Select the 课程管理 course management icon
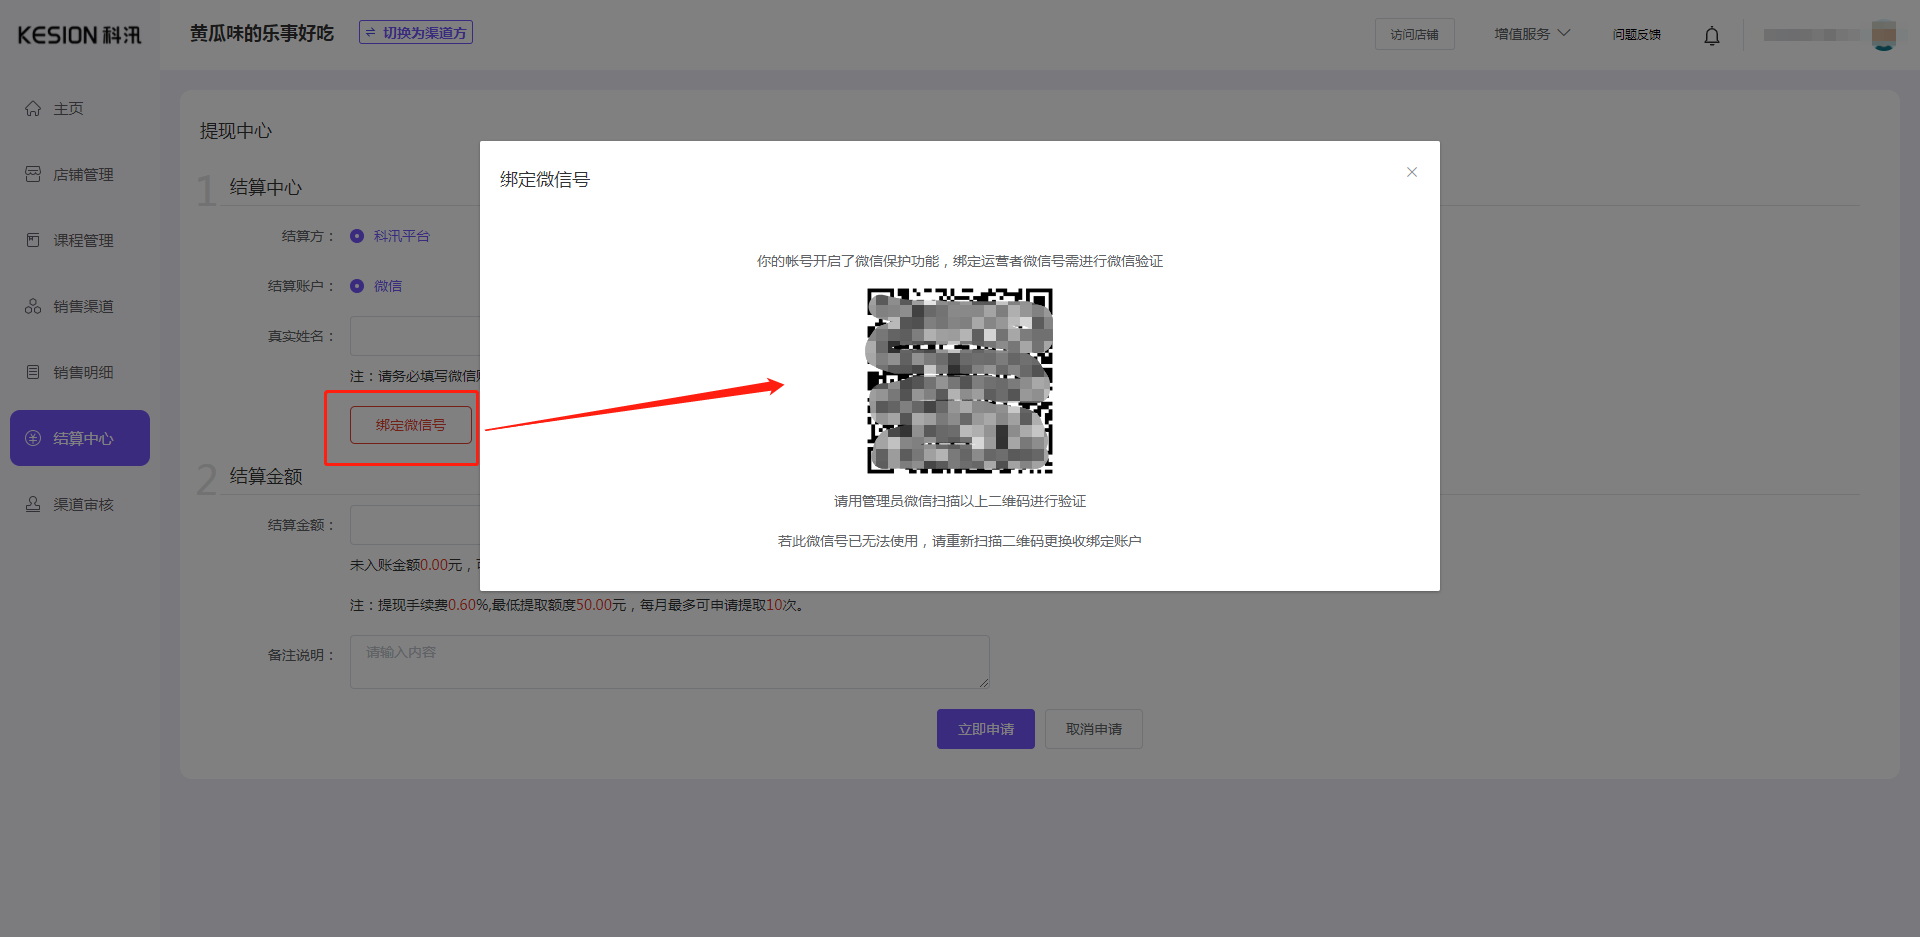 click(x=32, y=240)
